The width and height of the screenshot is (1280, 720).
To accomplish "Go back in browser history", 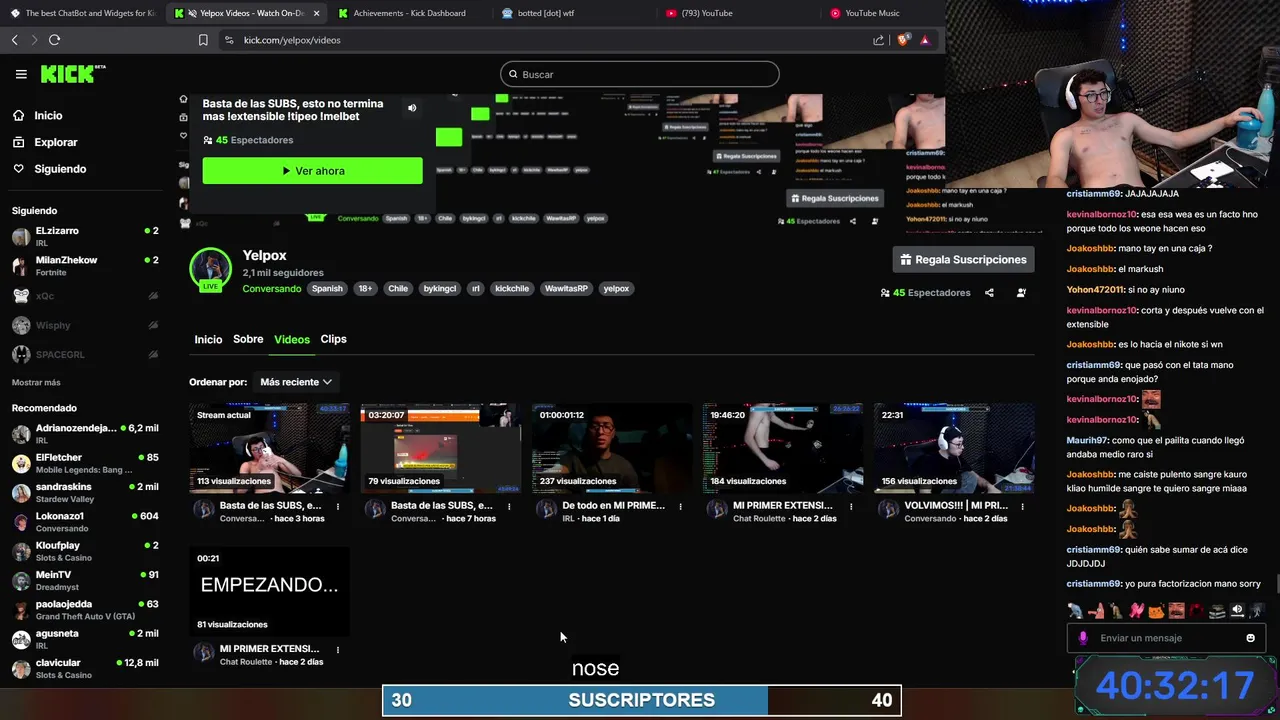I will (x=15, y=40).
